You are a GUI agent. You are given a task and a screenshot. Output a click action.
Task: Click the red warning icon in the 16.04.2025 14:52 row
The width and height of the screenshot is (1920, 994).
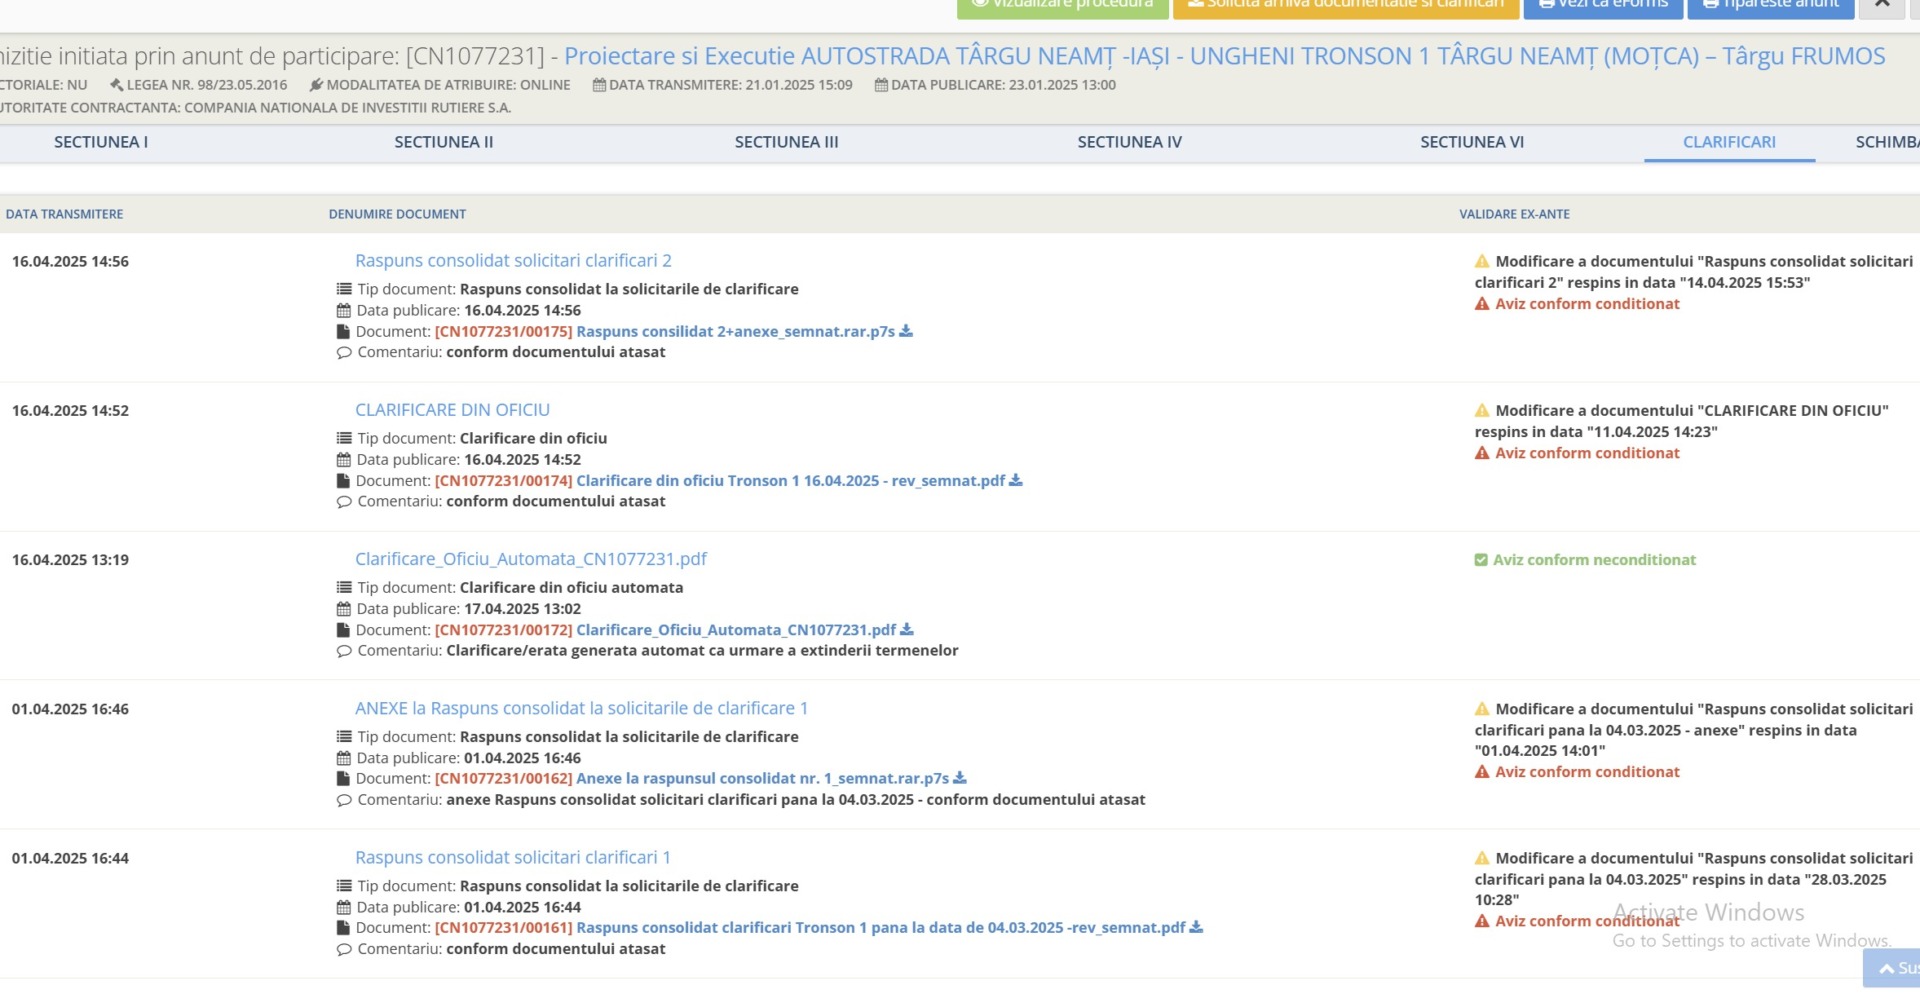point(1482,453)
